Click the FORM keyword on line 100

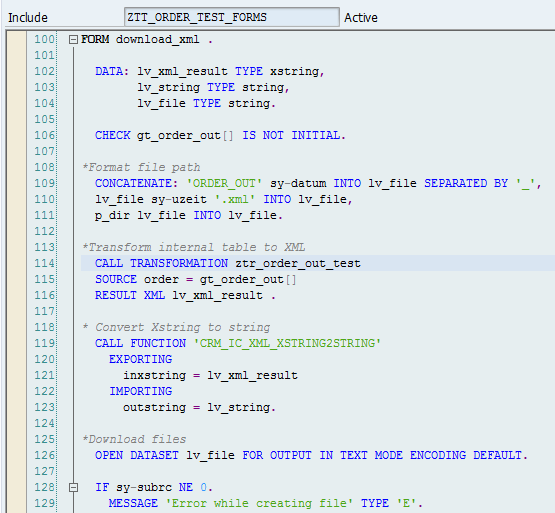pyautogui.click(x=95, y=39)
